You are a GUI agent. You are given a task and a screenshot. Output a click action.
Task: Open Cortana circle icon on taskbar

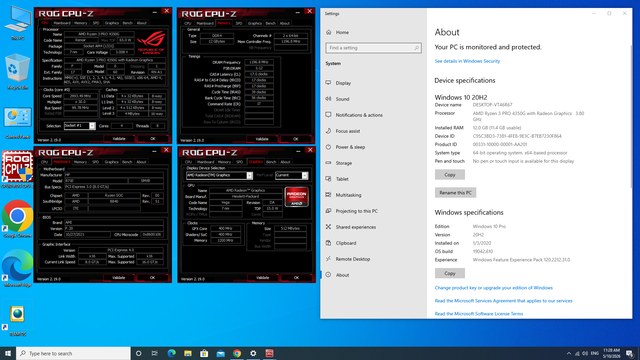[138, 353]
